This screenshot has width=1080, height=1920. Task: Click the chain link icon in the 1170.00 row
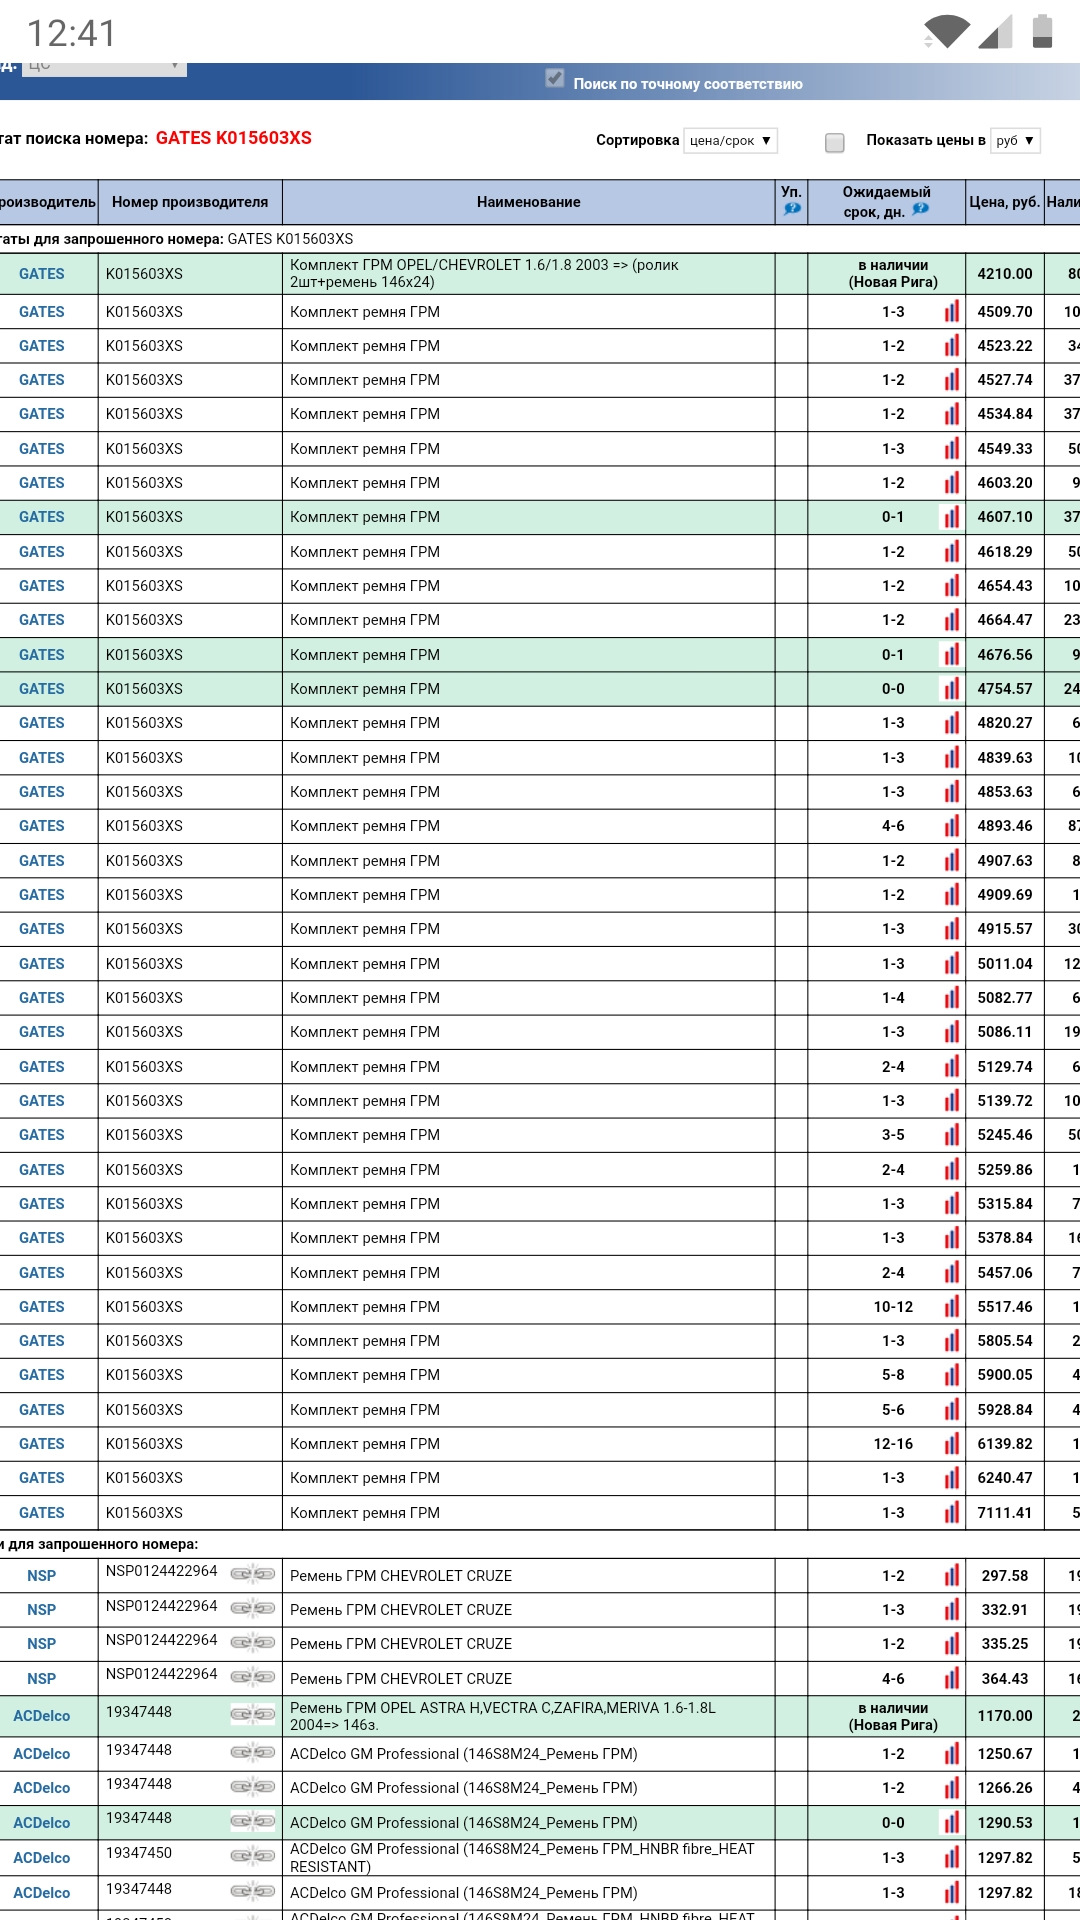[253, 1714]
